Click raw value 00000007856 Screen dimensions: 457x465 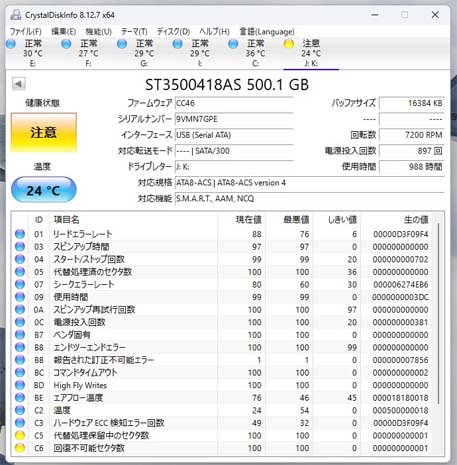(400, 360)
